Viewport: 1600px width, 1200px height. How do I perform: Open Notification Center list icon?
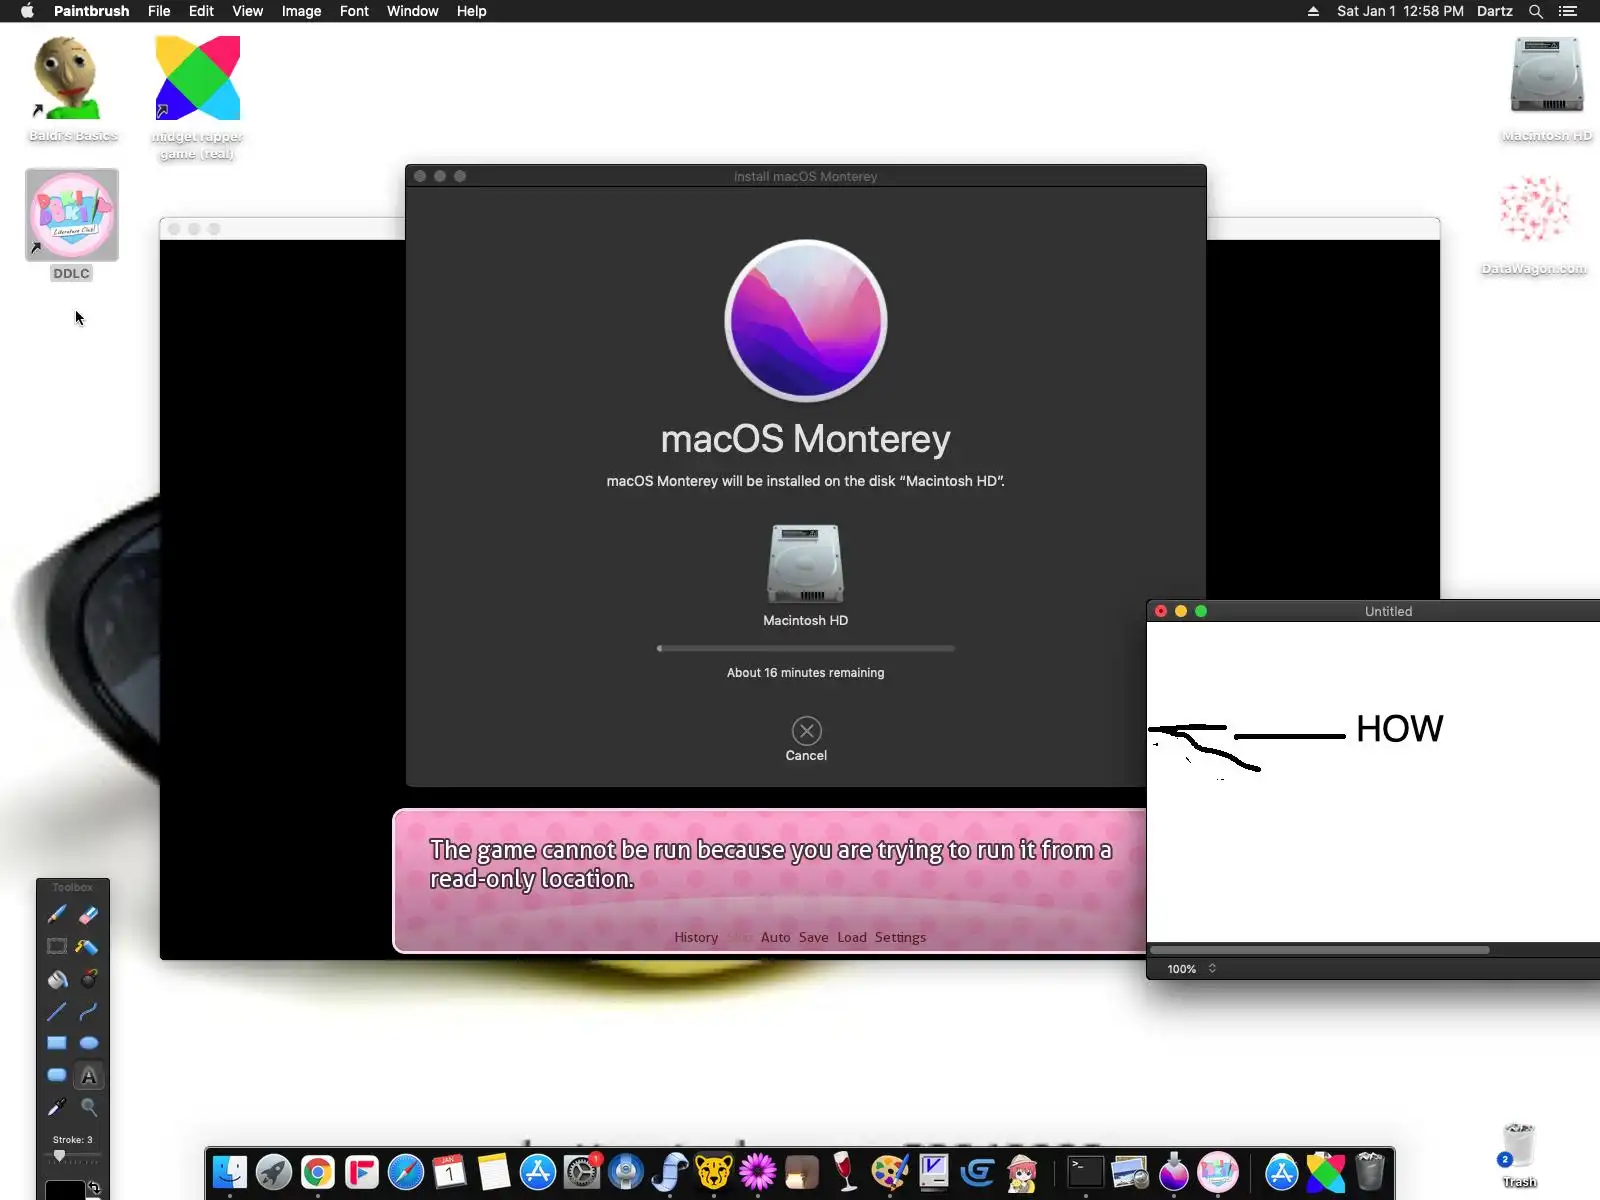pos(1568,11)
